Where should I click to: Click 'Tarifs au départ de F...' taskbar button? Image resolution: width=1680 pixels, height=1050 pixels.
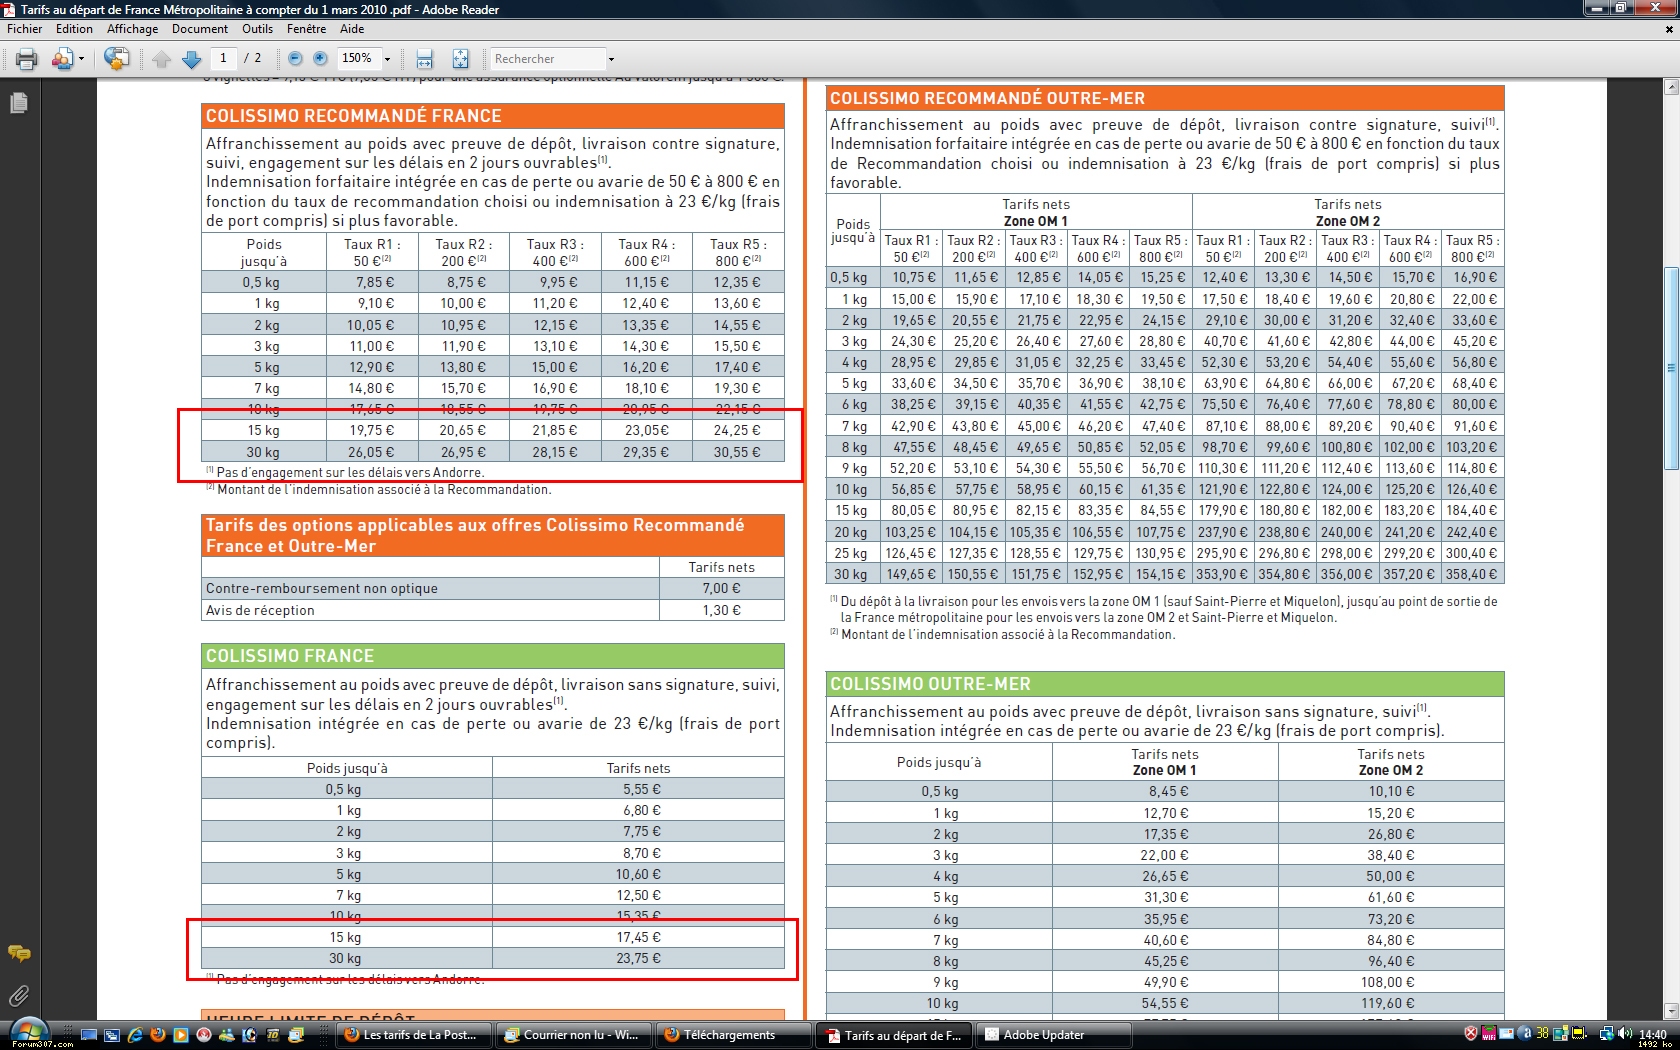click(894, 1035)
